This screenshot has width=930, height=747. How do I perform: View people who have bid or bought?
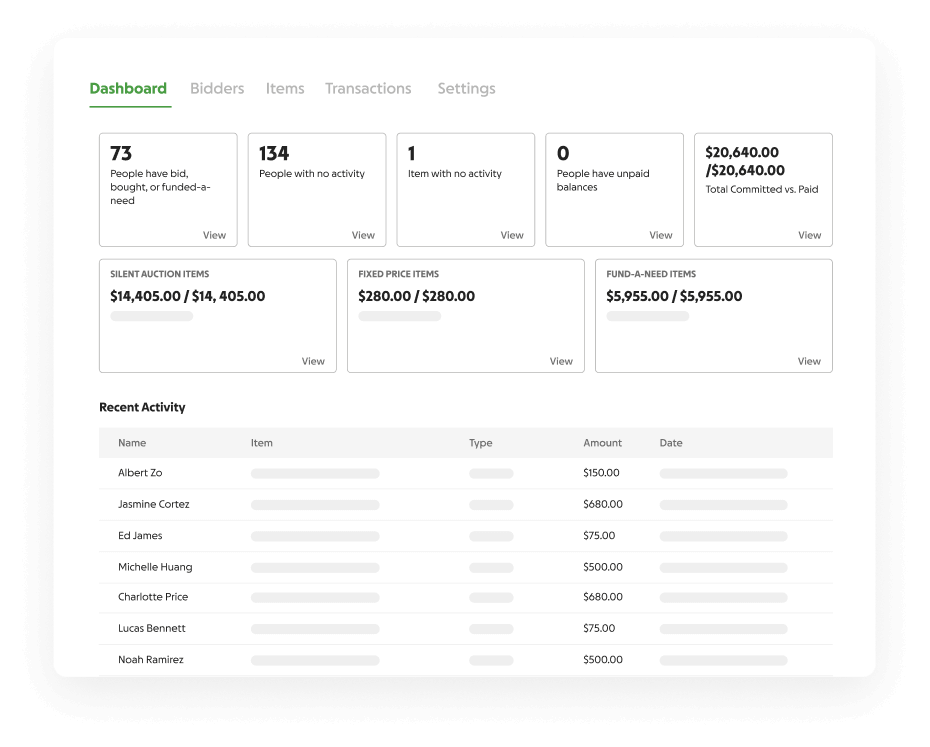tap(214, 235)
